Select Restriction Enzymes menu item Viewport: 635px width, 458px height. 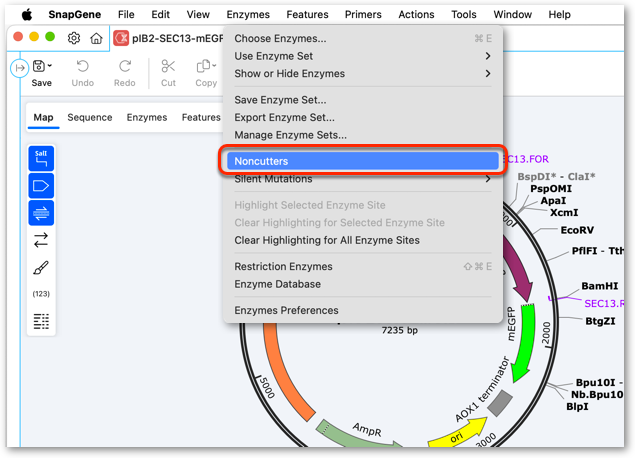click(363, 266)
